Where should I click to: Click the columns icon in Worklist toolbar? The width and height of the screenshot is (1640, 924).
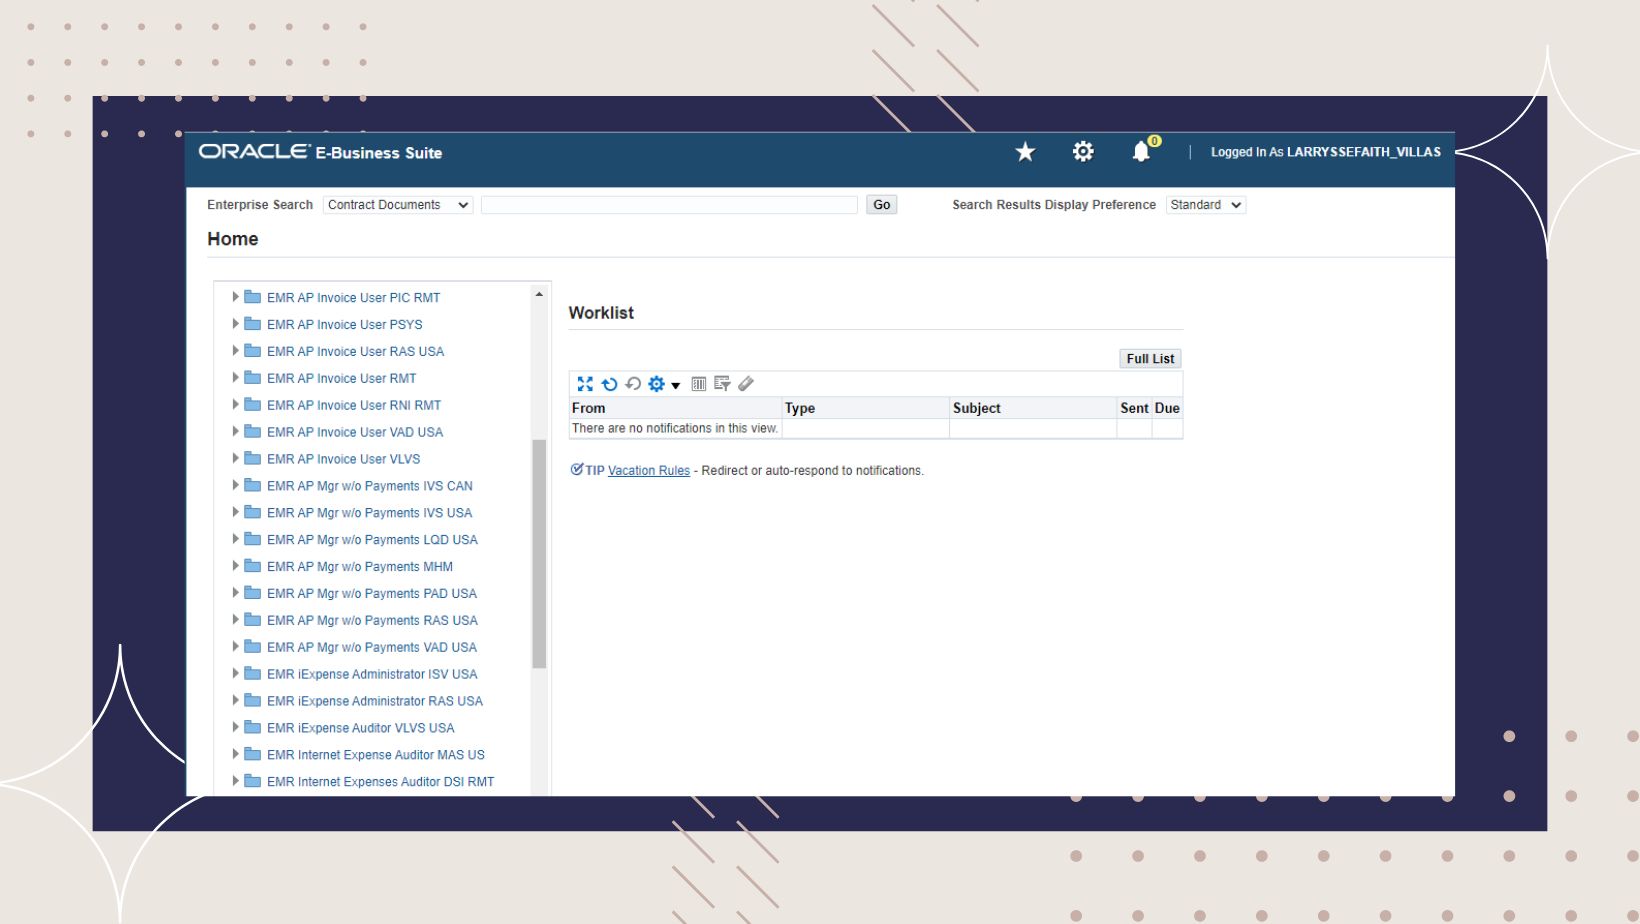point(699,384)
